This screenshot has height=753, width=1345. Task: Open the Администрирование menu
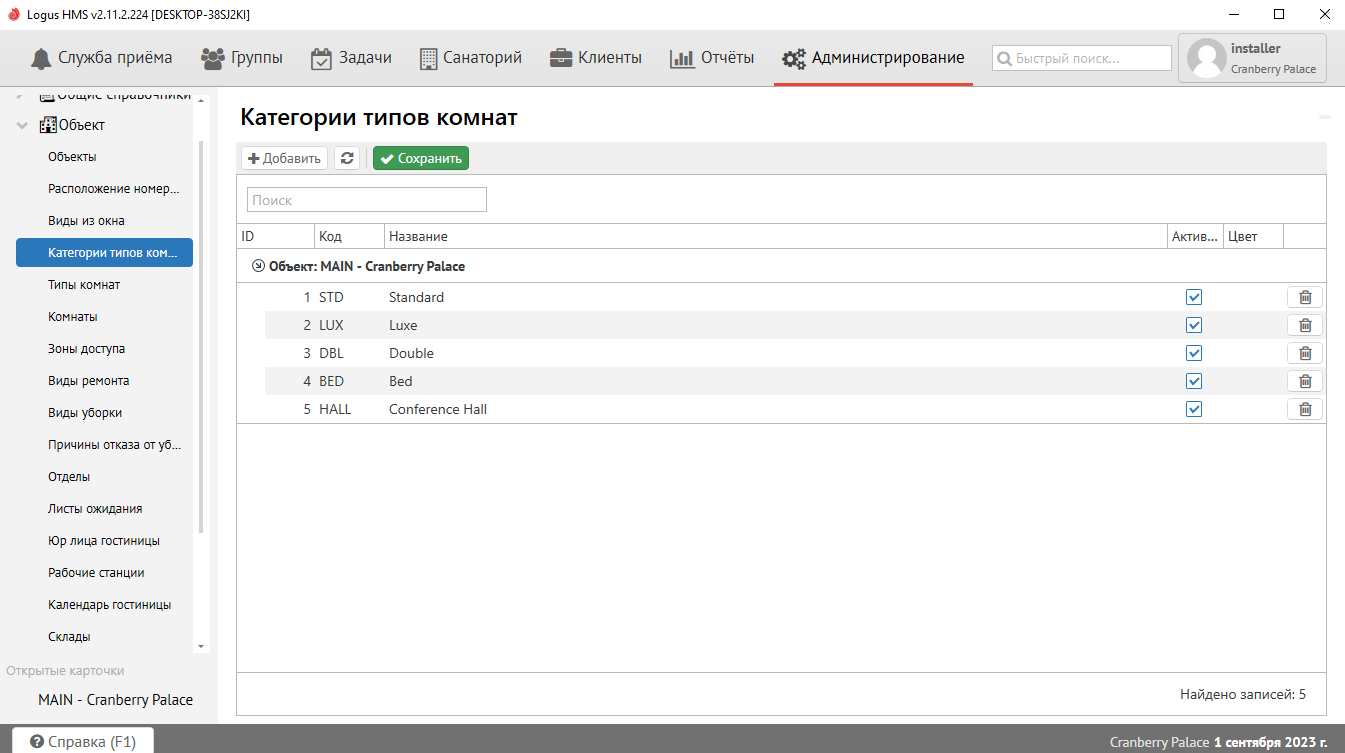(x=873, y=58)
